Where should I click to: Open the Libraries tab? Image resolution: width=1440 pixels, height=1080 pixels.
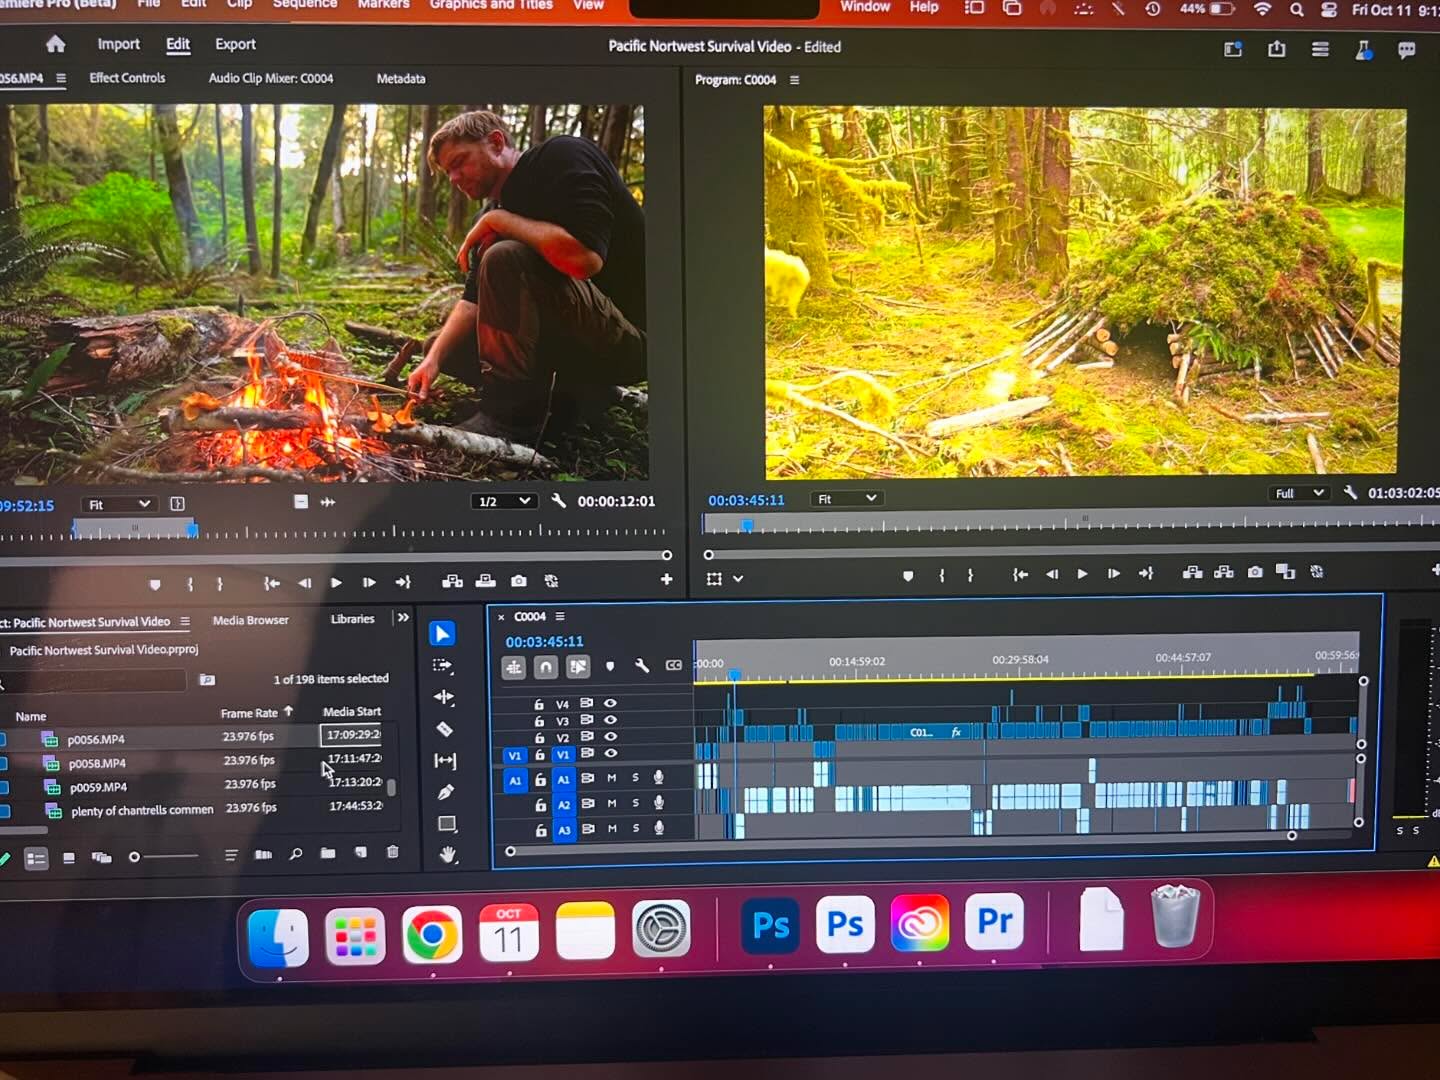353,619
